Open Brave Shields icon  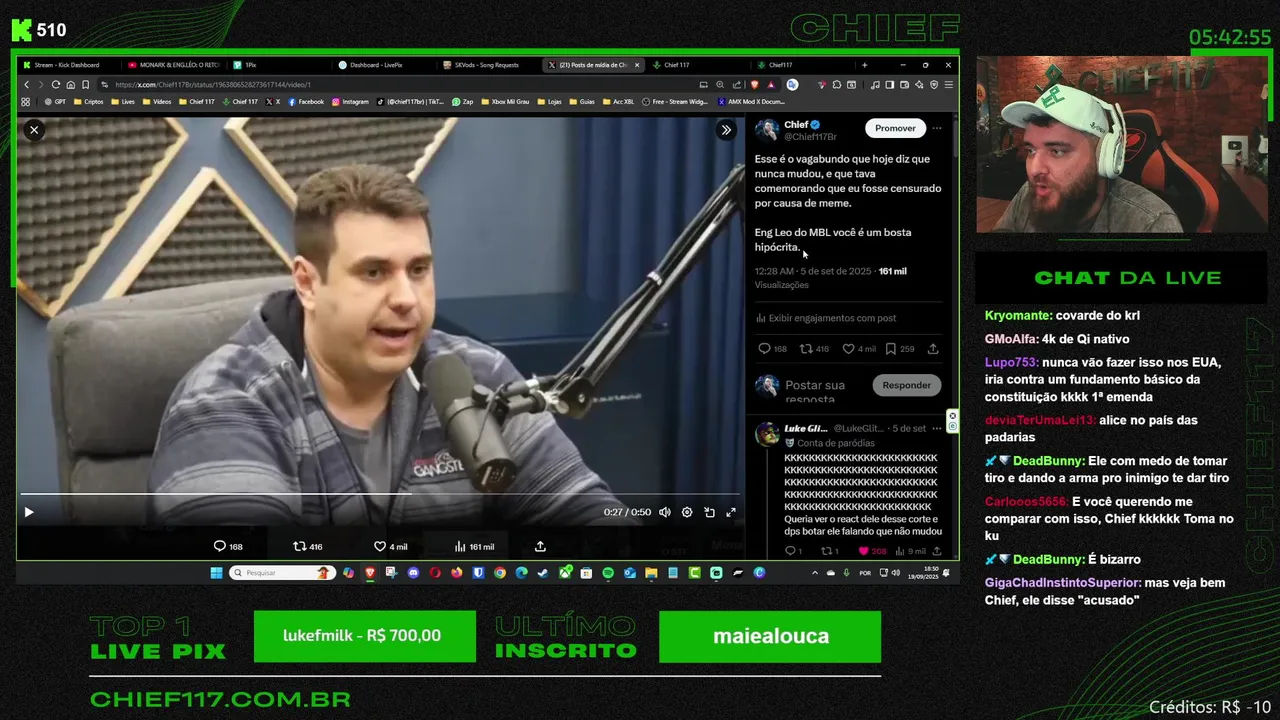tap(754, 85)
